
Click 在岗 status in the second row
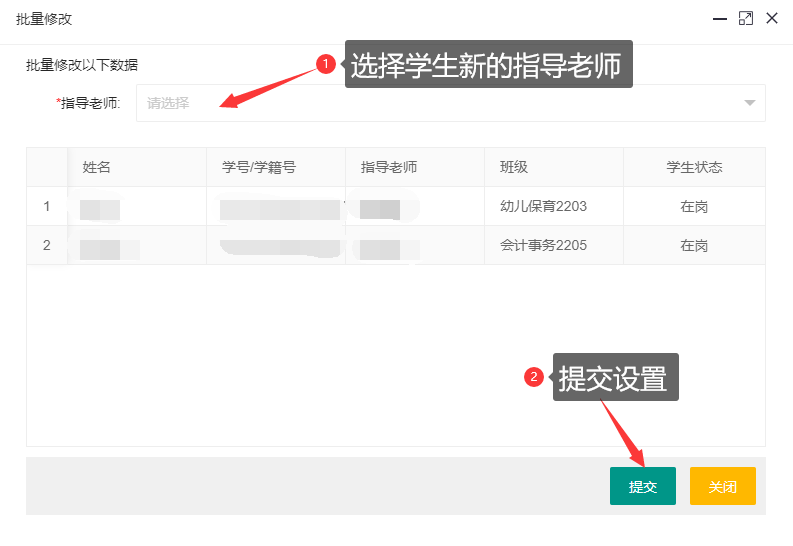[694, 245]
